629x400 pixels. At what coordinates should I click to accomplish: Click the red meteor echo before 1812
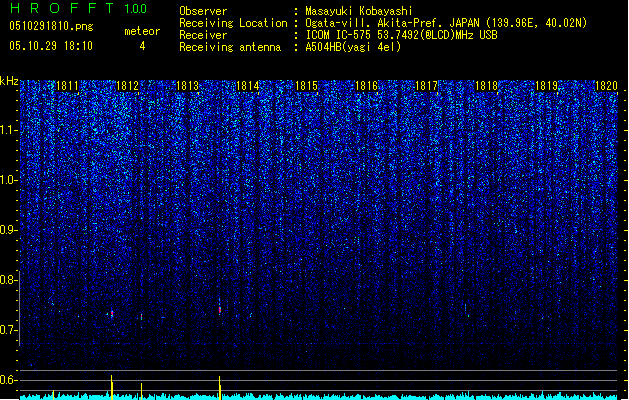[112, 313]
